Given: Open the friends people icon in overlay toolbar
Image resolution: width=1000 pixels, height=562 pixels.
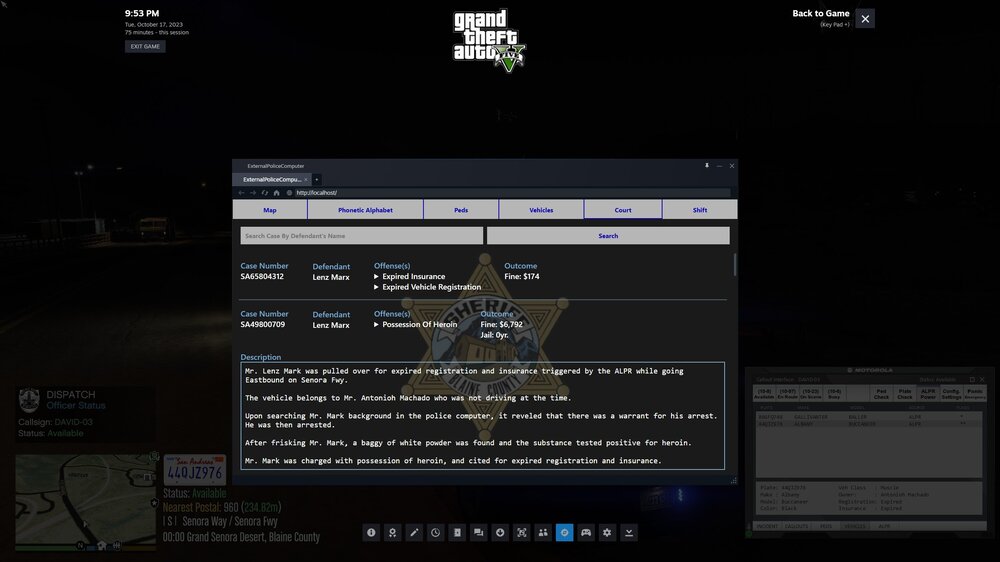Looking at the screenshot, I should click(x=543, y=533).
